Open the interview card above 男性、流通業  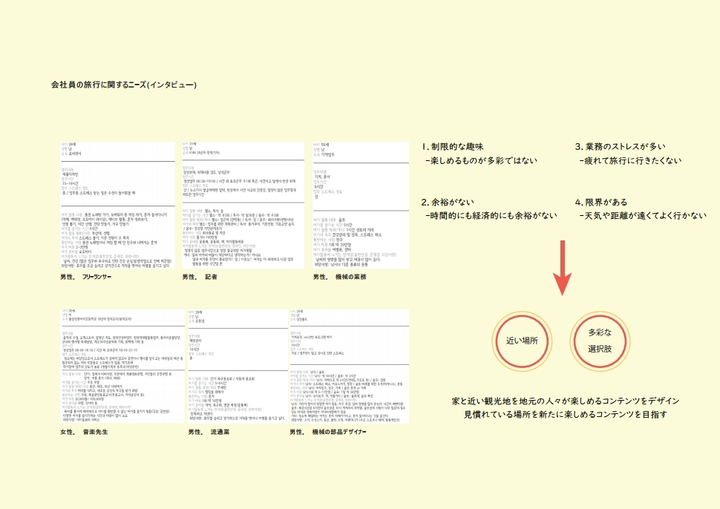pyautogui.click(x=237, y=366)
